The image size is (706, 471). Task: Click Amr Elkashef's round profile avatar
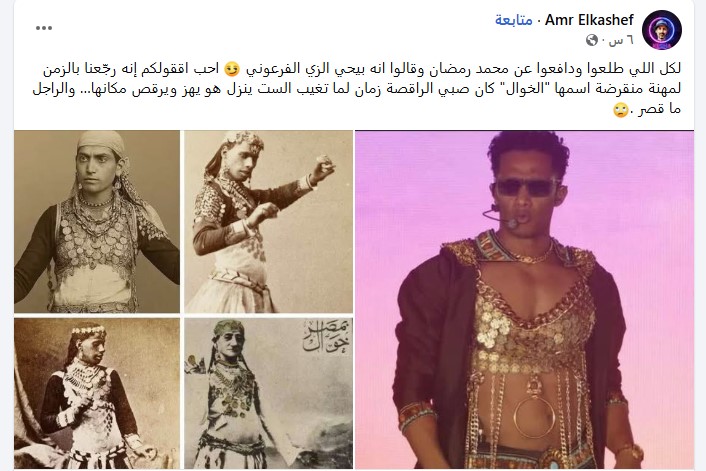pyautogui.click(x=661, y=30)
